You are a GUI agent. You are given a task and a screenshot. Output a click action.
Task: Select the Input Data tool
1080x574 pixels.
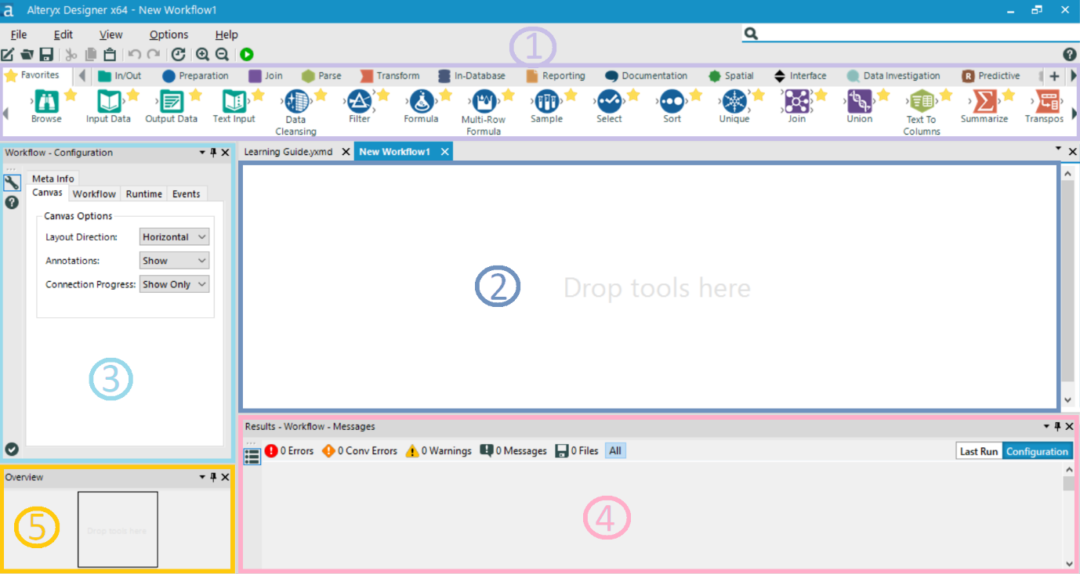click(109, 102)
